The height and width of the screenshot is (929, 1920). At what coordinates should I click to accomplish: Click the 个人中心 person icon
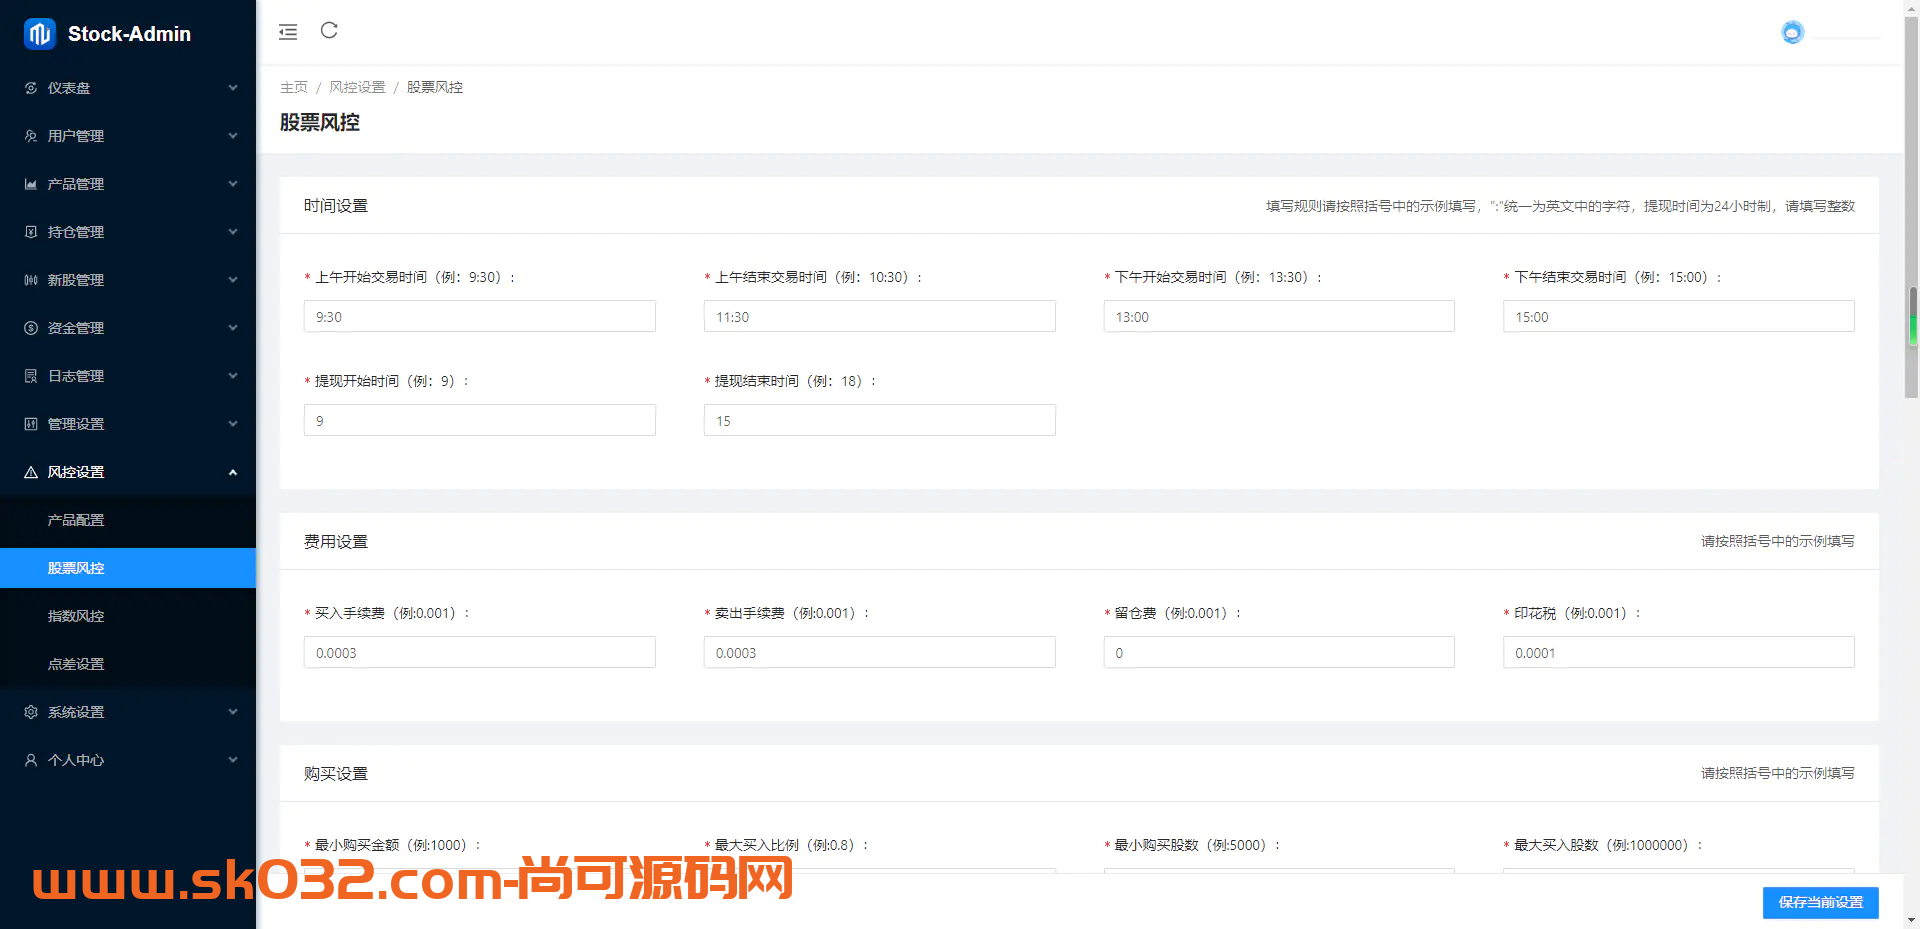[31, 760]
